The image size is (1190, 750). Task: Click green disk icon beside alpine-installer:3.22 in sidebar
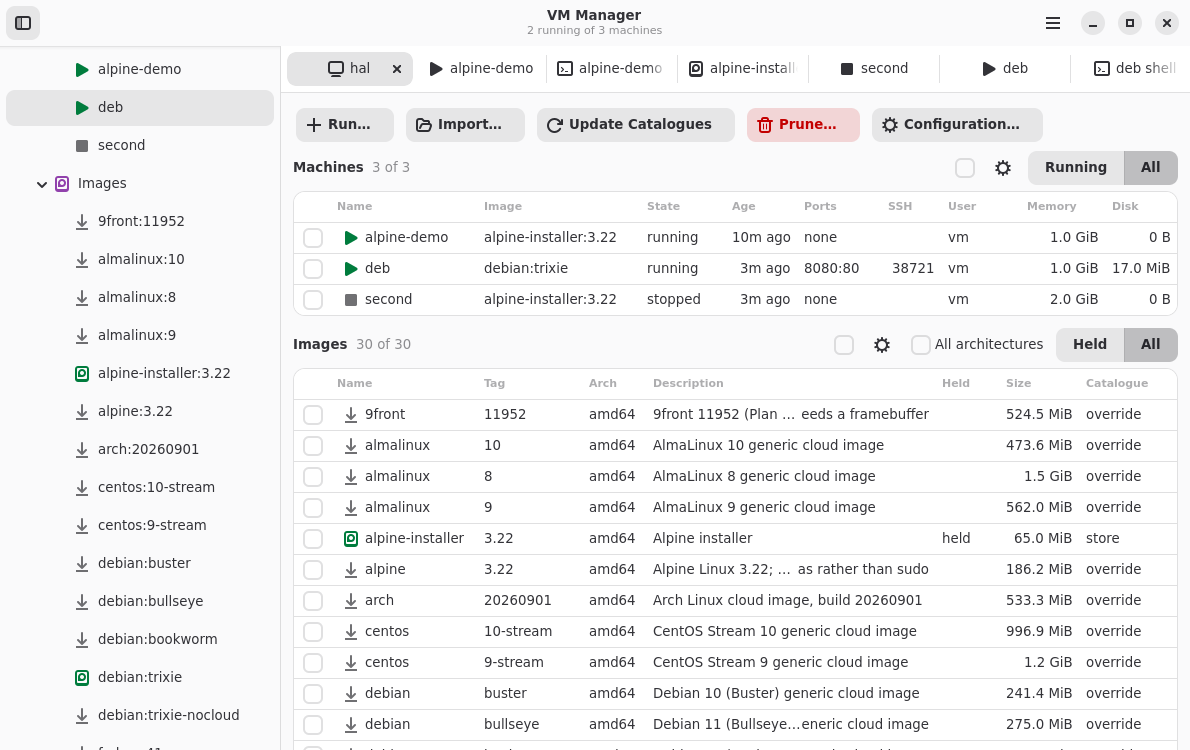[82, 373]
